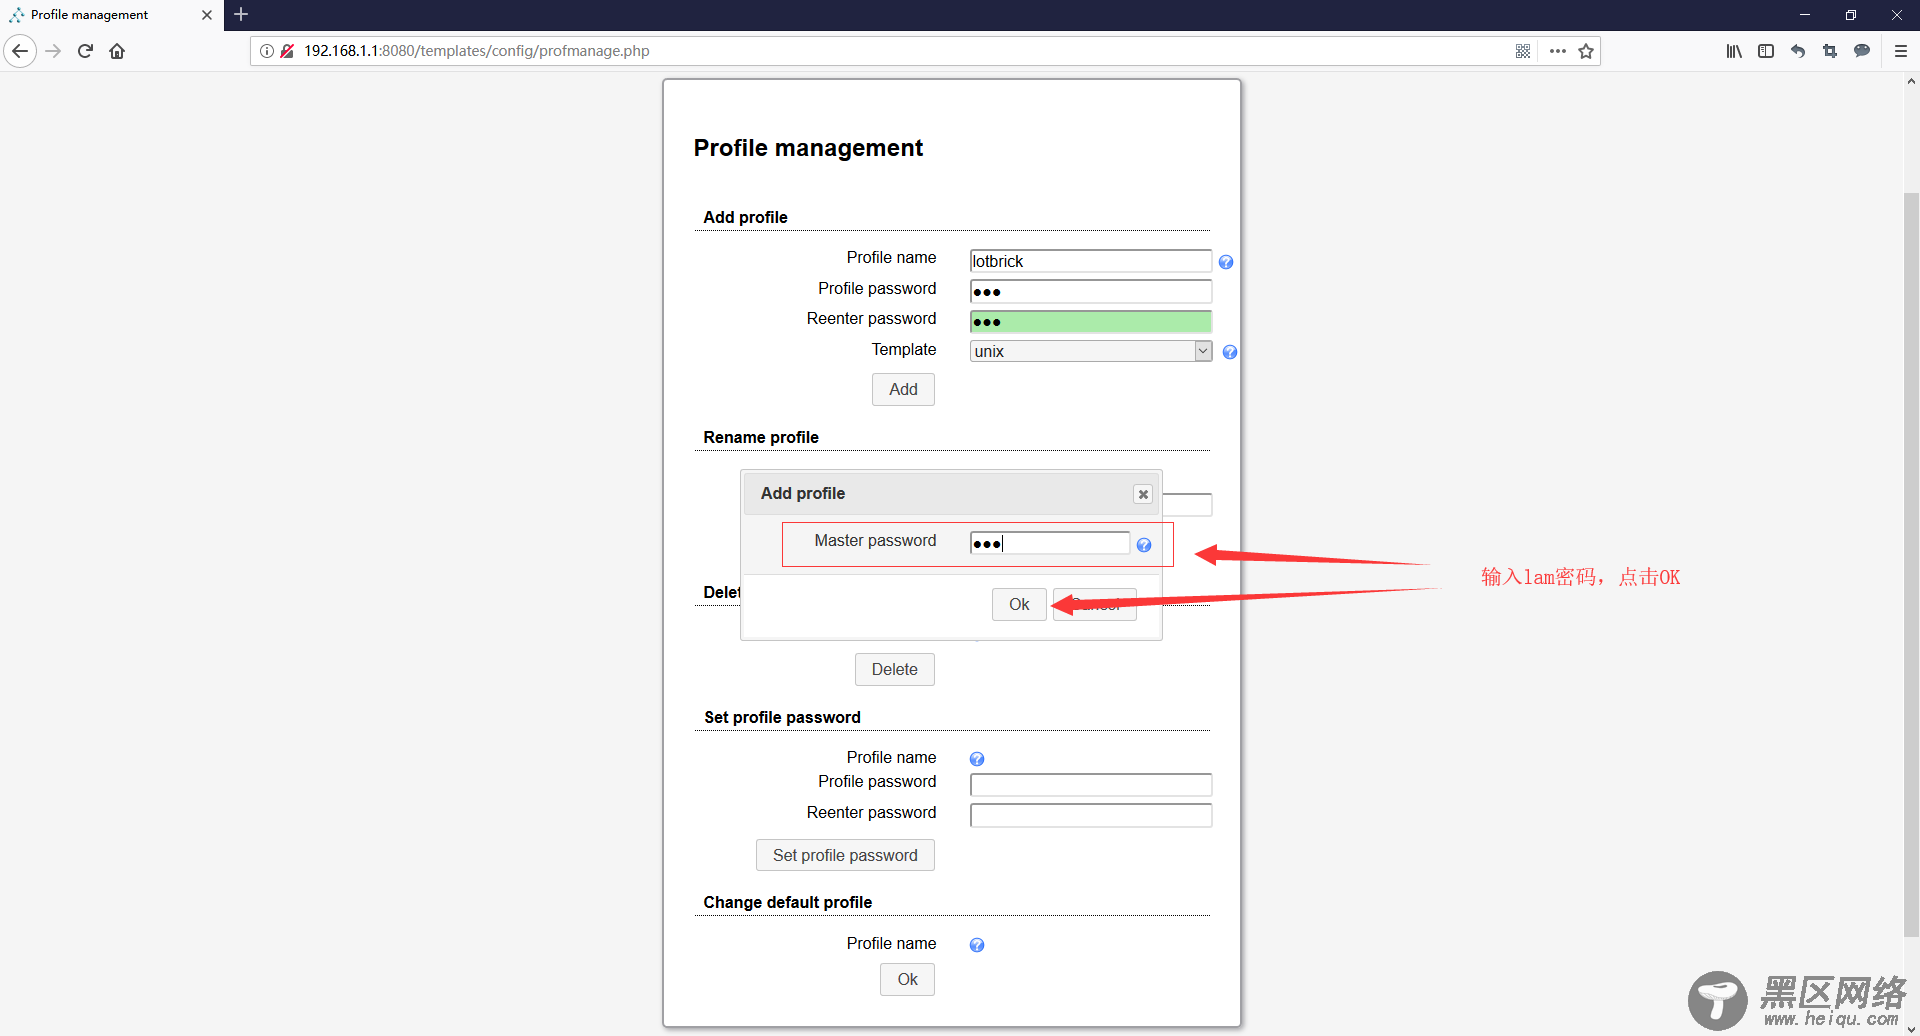Focus Reenter password under Set profile password
Image resolution: width=1920 pixels, height=1036 pixels.
point(1091,815)
